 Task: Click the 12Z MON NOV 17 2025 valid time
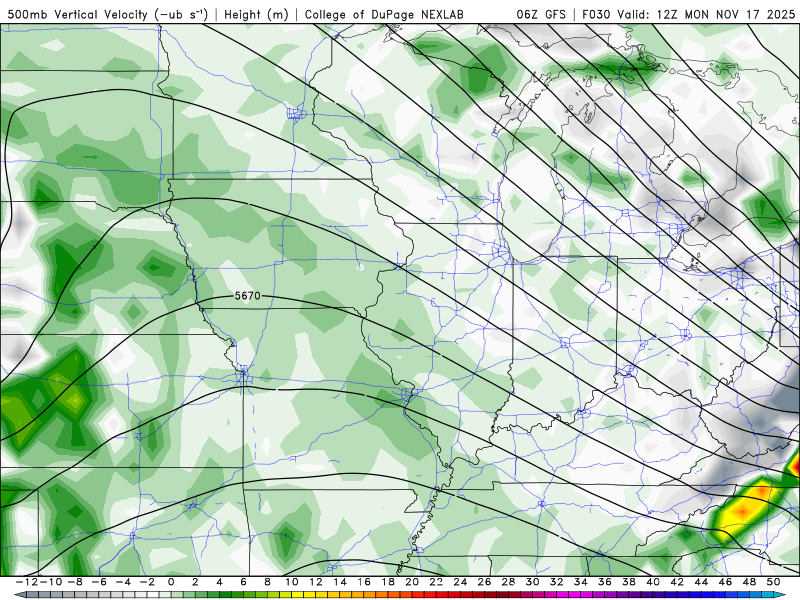726,14
